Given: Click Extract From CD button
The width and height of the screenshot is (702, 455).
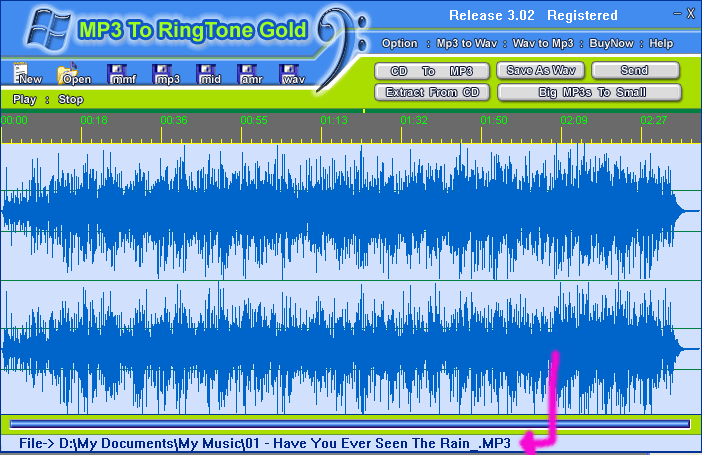Looking at the screenshot, I should [x=432, y=92].
